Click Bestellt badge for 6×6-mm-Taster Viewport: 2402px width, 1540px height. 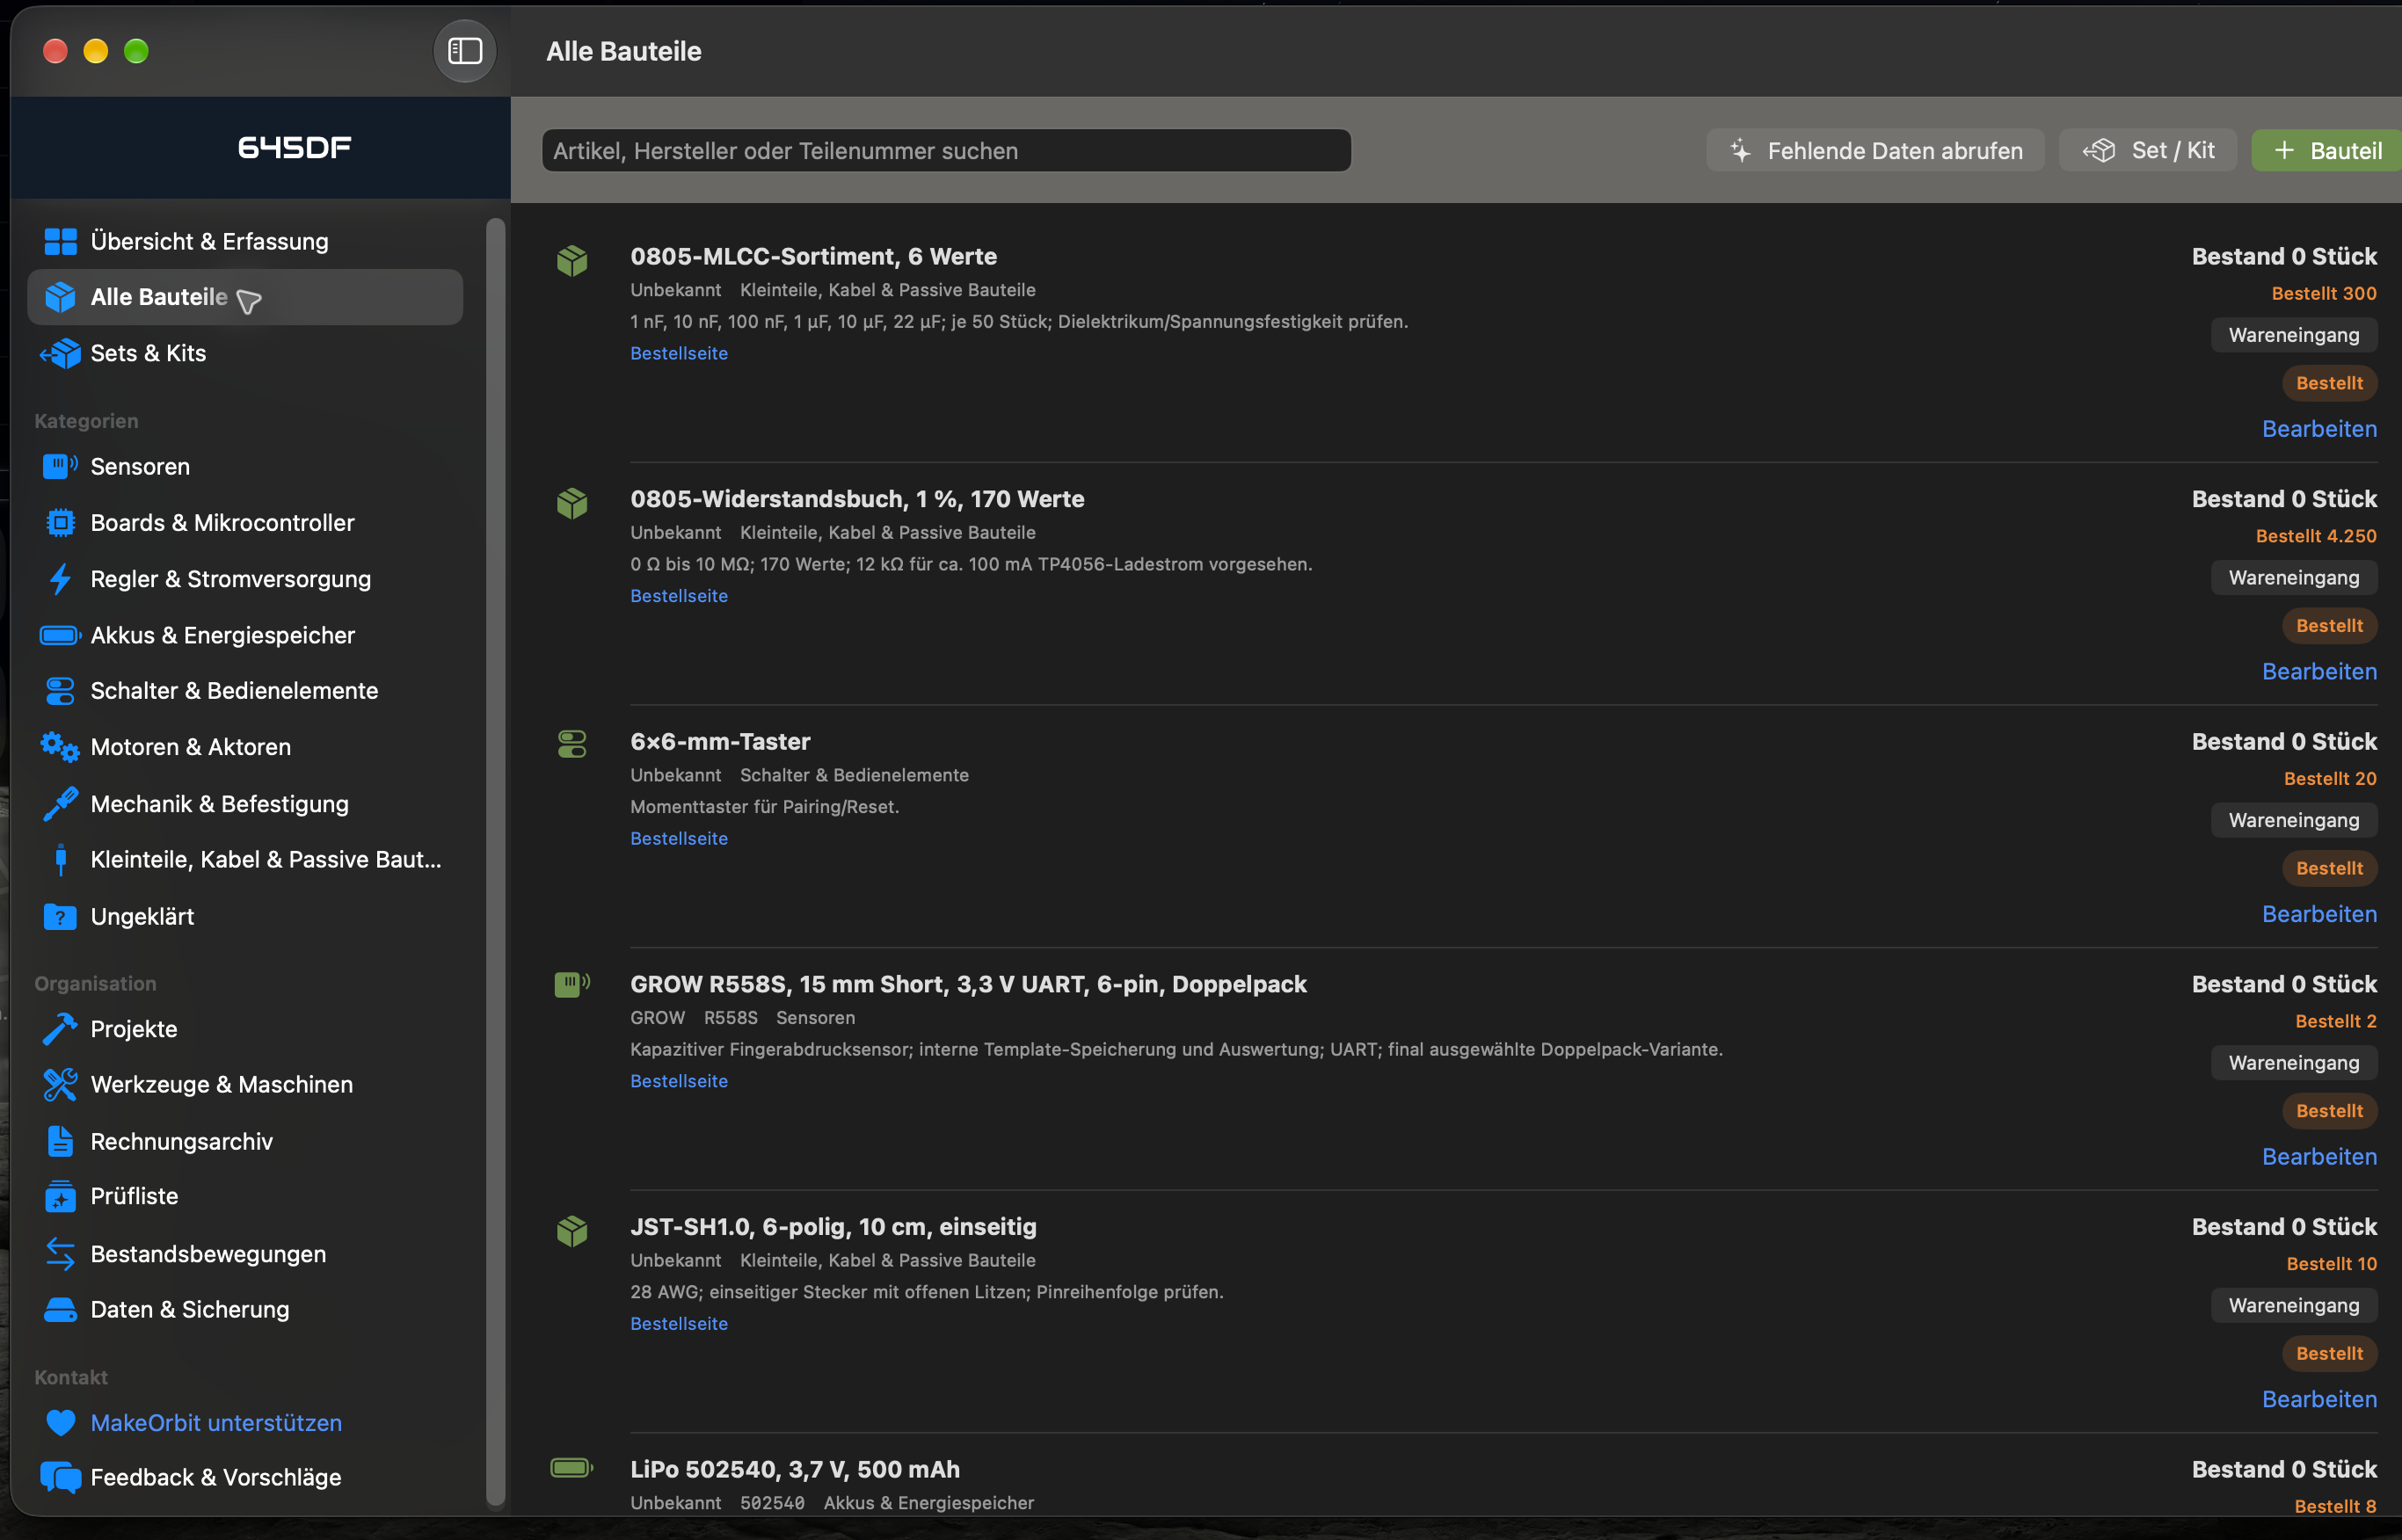point(2330,868)
